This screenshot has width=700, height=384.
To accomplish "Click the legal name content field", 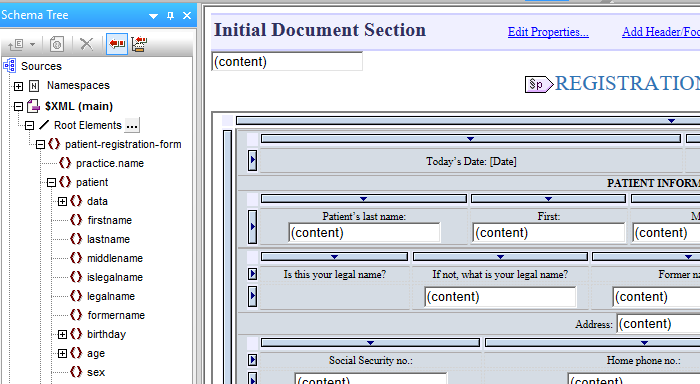I will (x=500, y=297).
